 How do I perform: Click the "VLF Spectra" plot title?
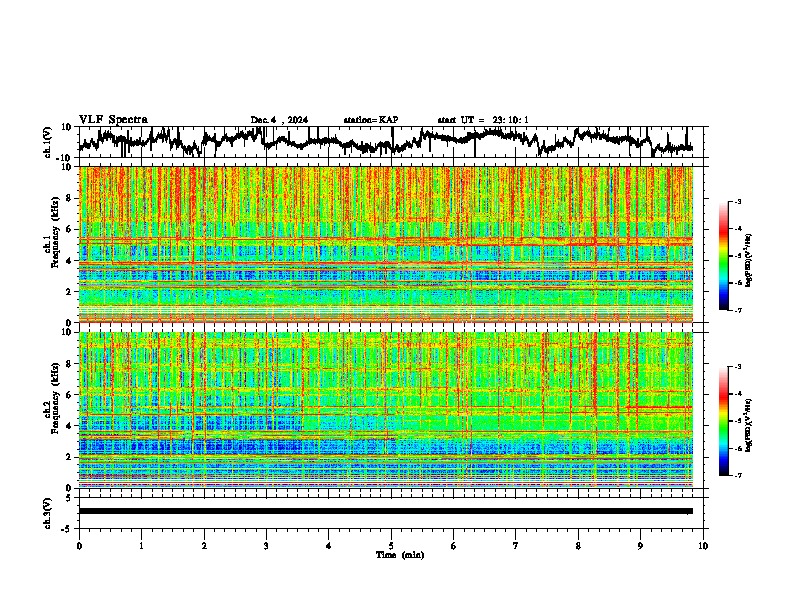click(113, 120)
